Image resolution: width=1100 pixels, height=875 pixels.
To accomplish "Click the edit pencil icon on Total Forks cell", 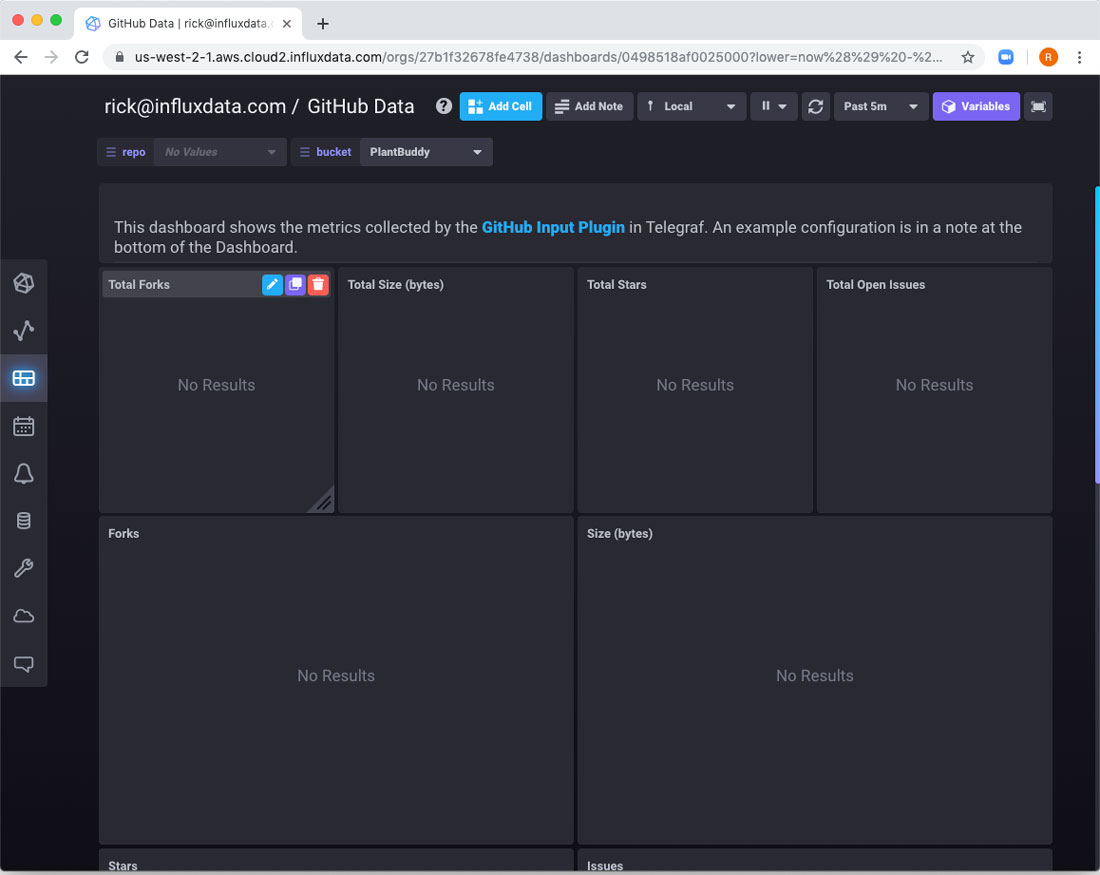I will (272, 285).
